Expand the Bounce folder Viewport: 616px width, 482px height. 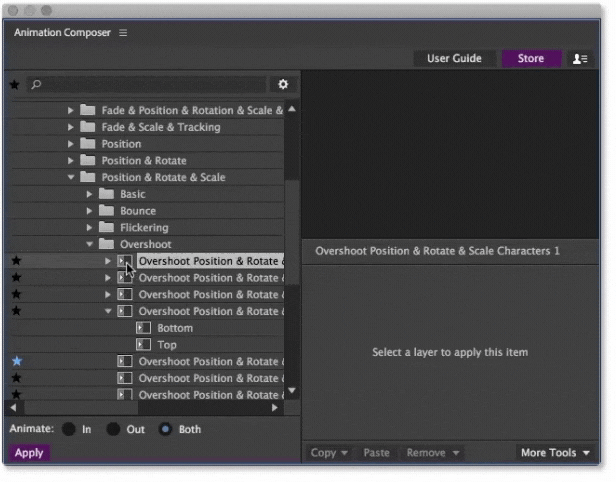90,211
